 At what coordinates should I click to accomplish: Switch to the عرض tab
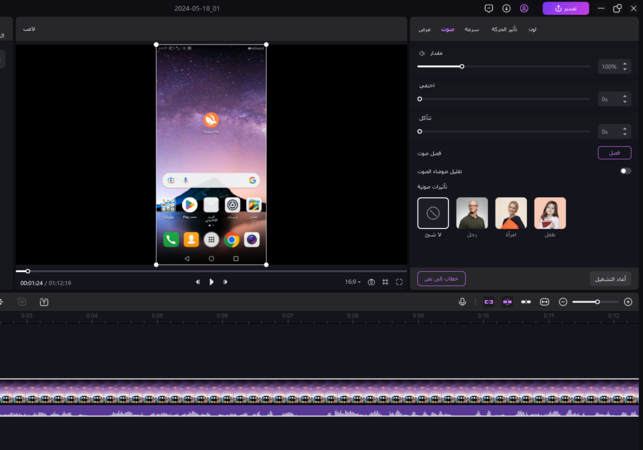pyautogui.click(x=424, y=29)
